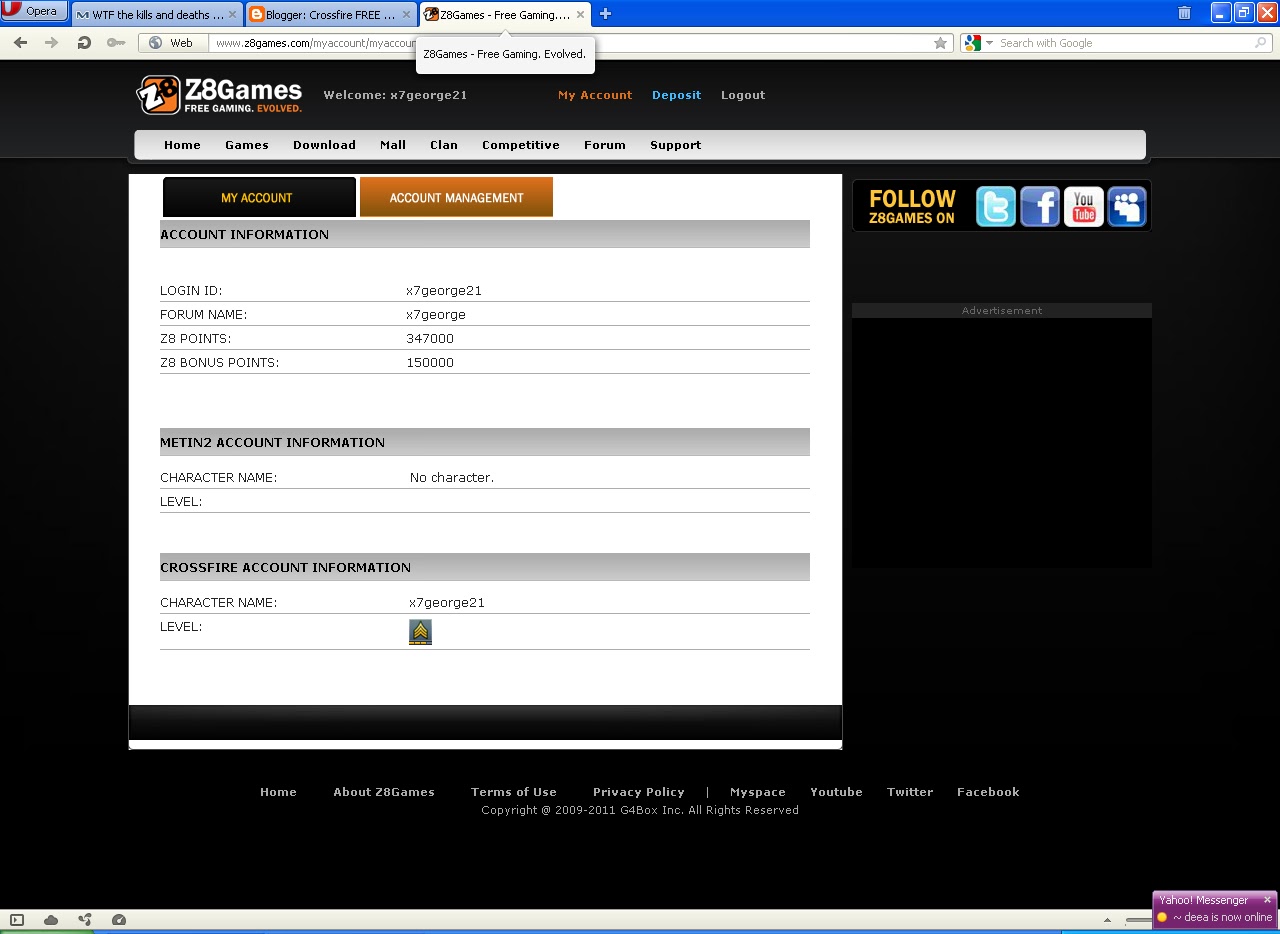
Task: Open the Facebook footer link
Action: point(988,792)
